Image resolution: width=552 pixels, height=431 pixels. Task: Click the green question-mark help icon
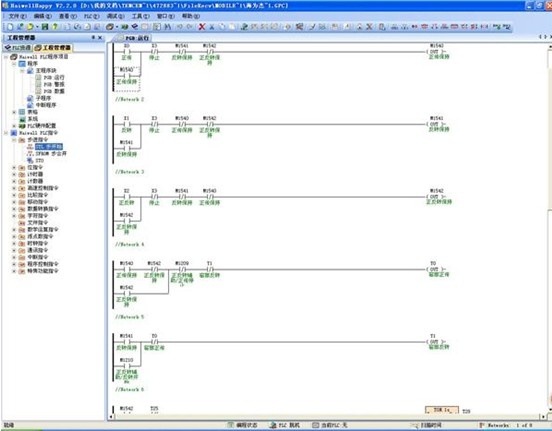click(55, 27)
